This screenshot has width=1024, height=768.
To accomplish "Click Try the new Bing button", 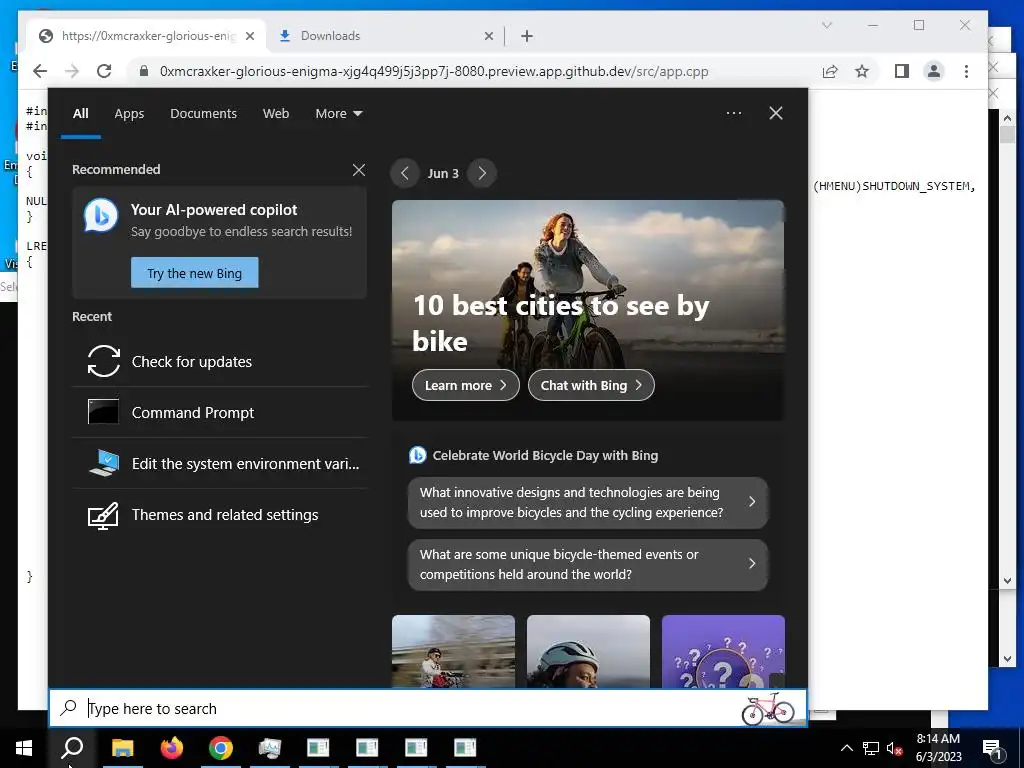I will [x=195, y=273].
